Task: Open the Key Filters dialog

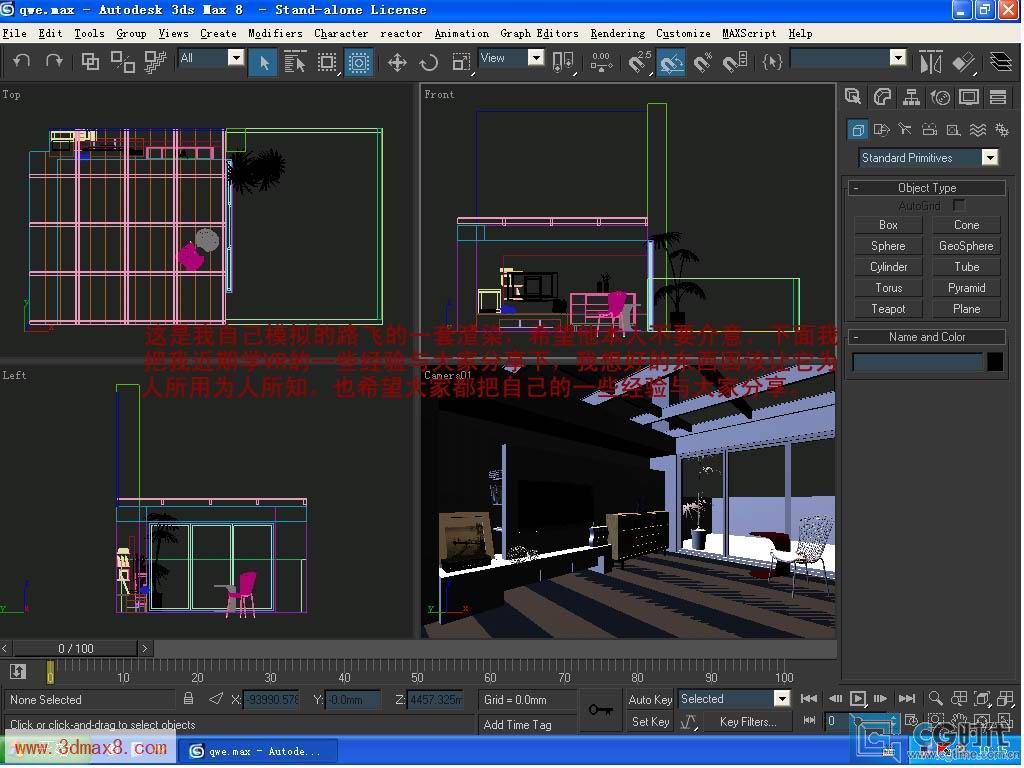Action: 748,722
